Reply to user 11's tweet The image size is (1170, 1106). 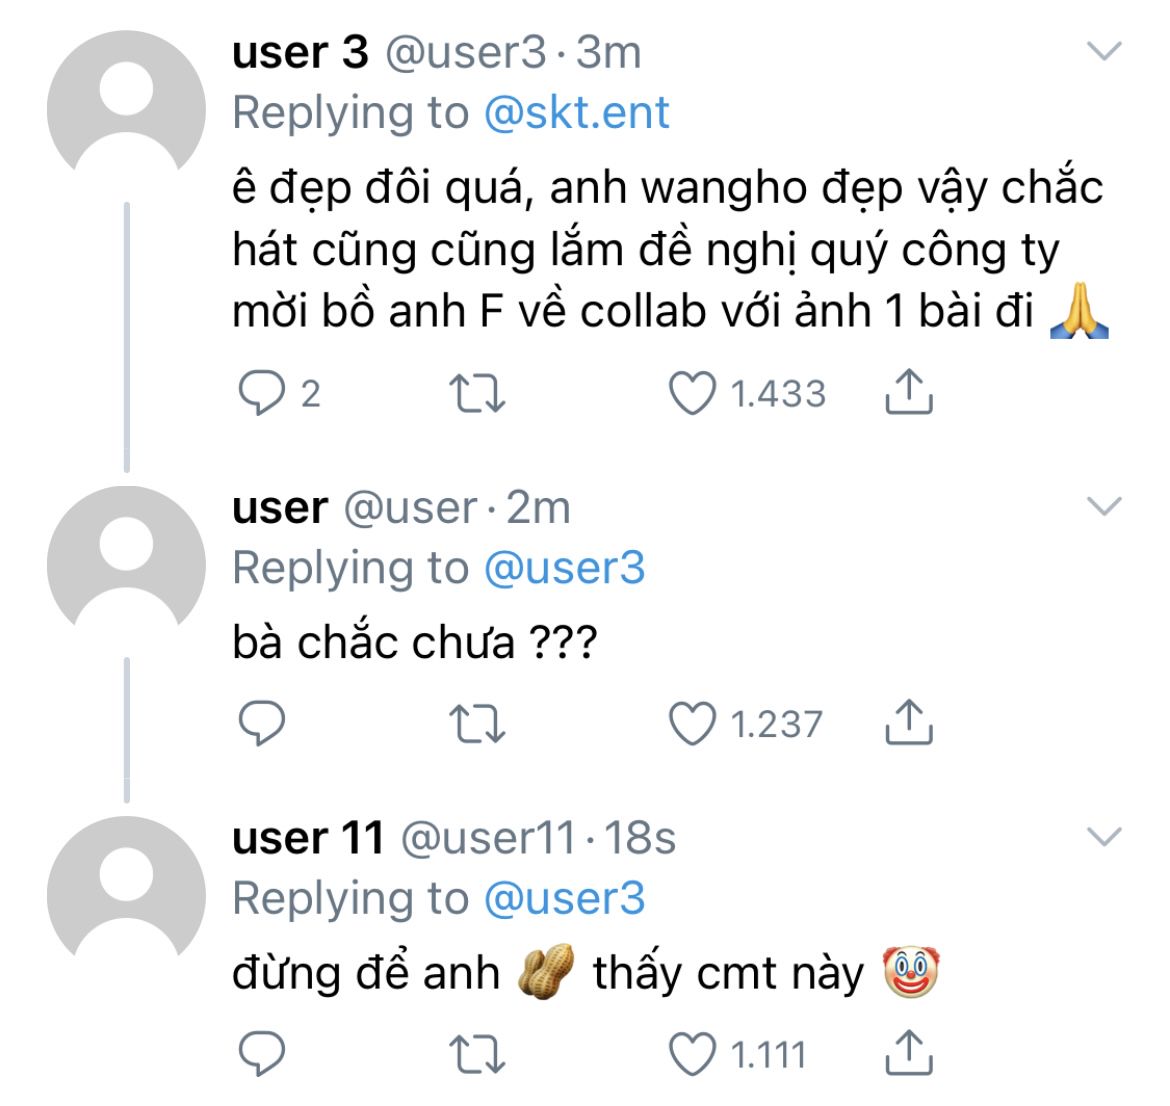(x=261, y=1054)
